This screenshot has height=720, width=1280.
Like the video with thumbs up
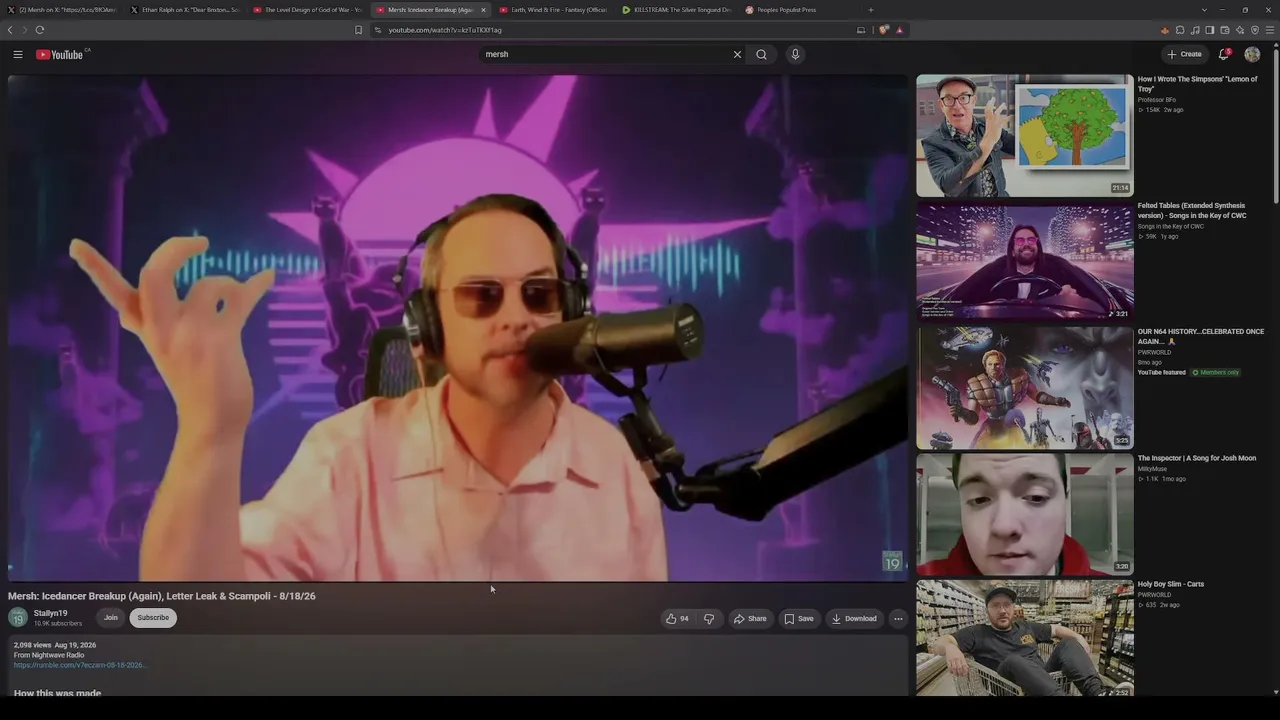pyautogui.click(x=677, y=618)
